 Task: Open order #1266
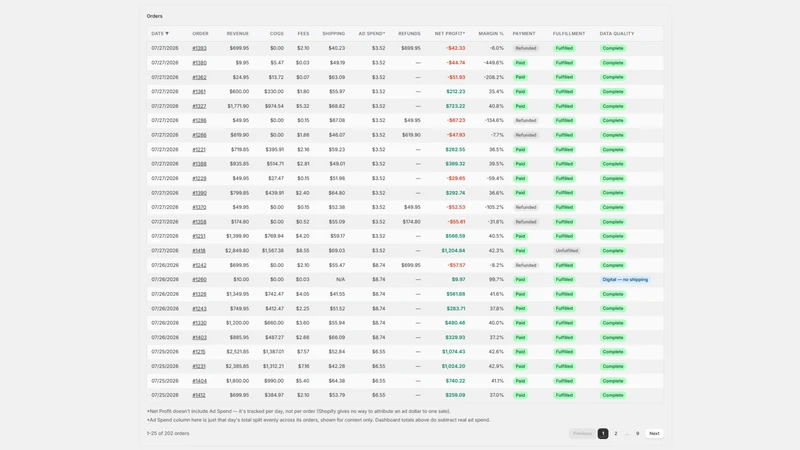click(x=199, y=135)
